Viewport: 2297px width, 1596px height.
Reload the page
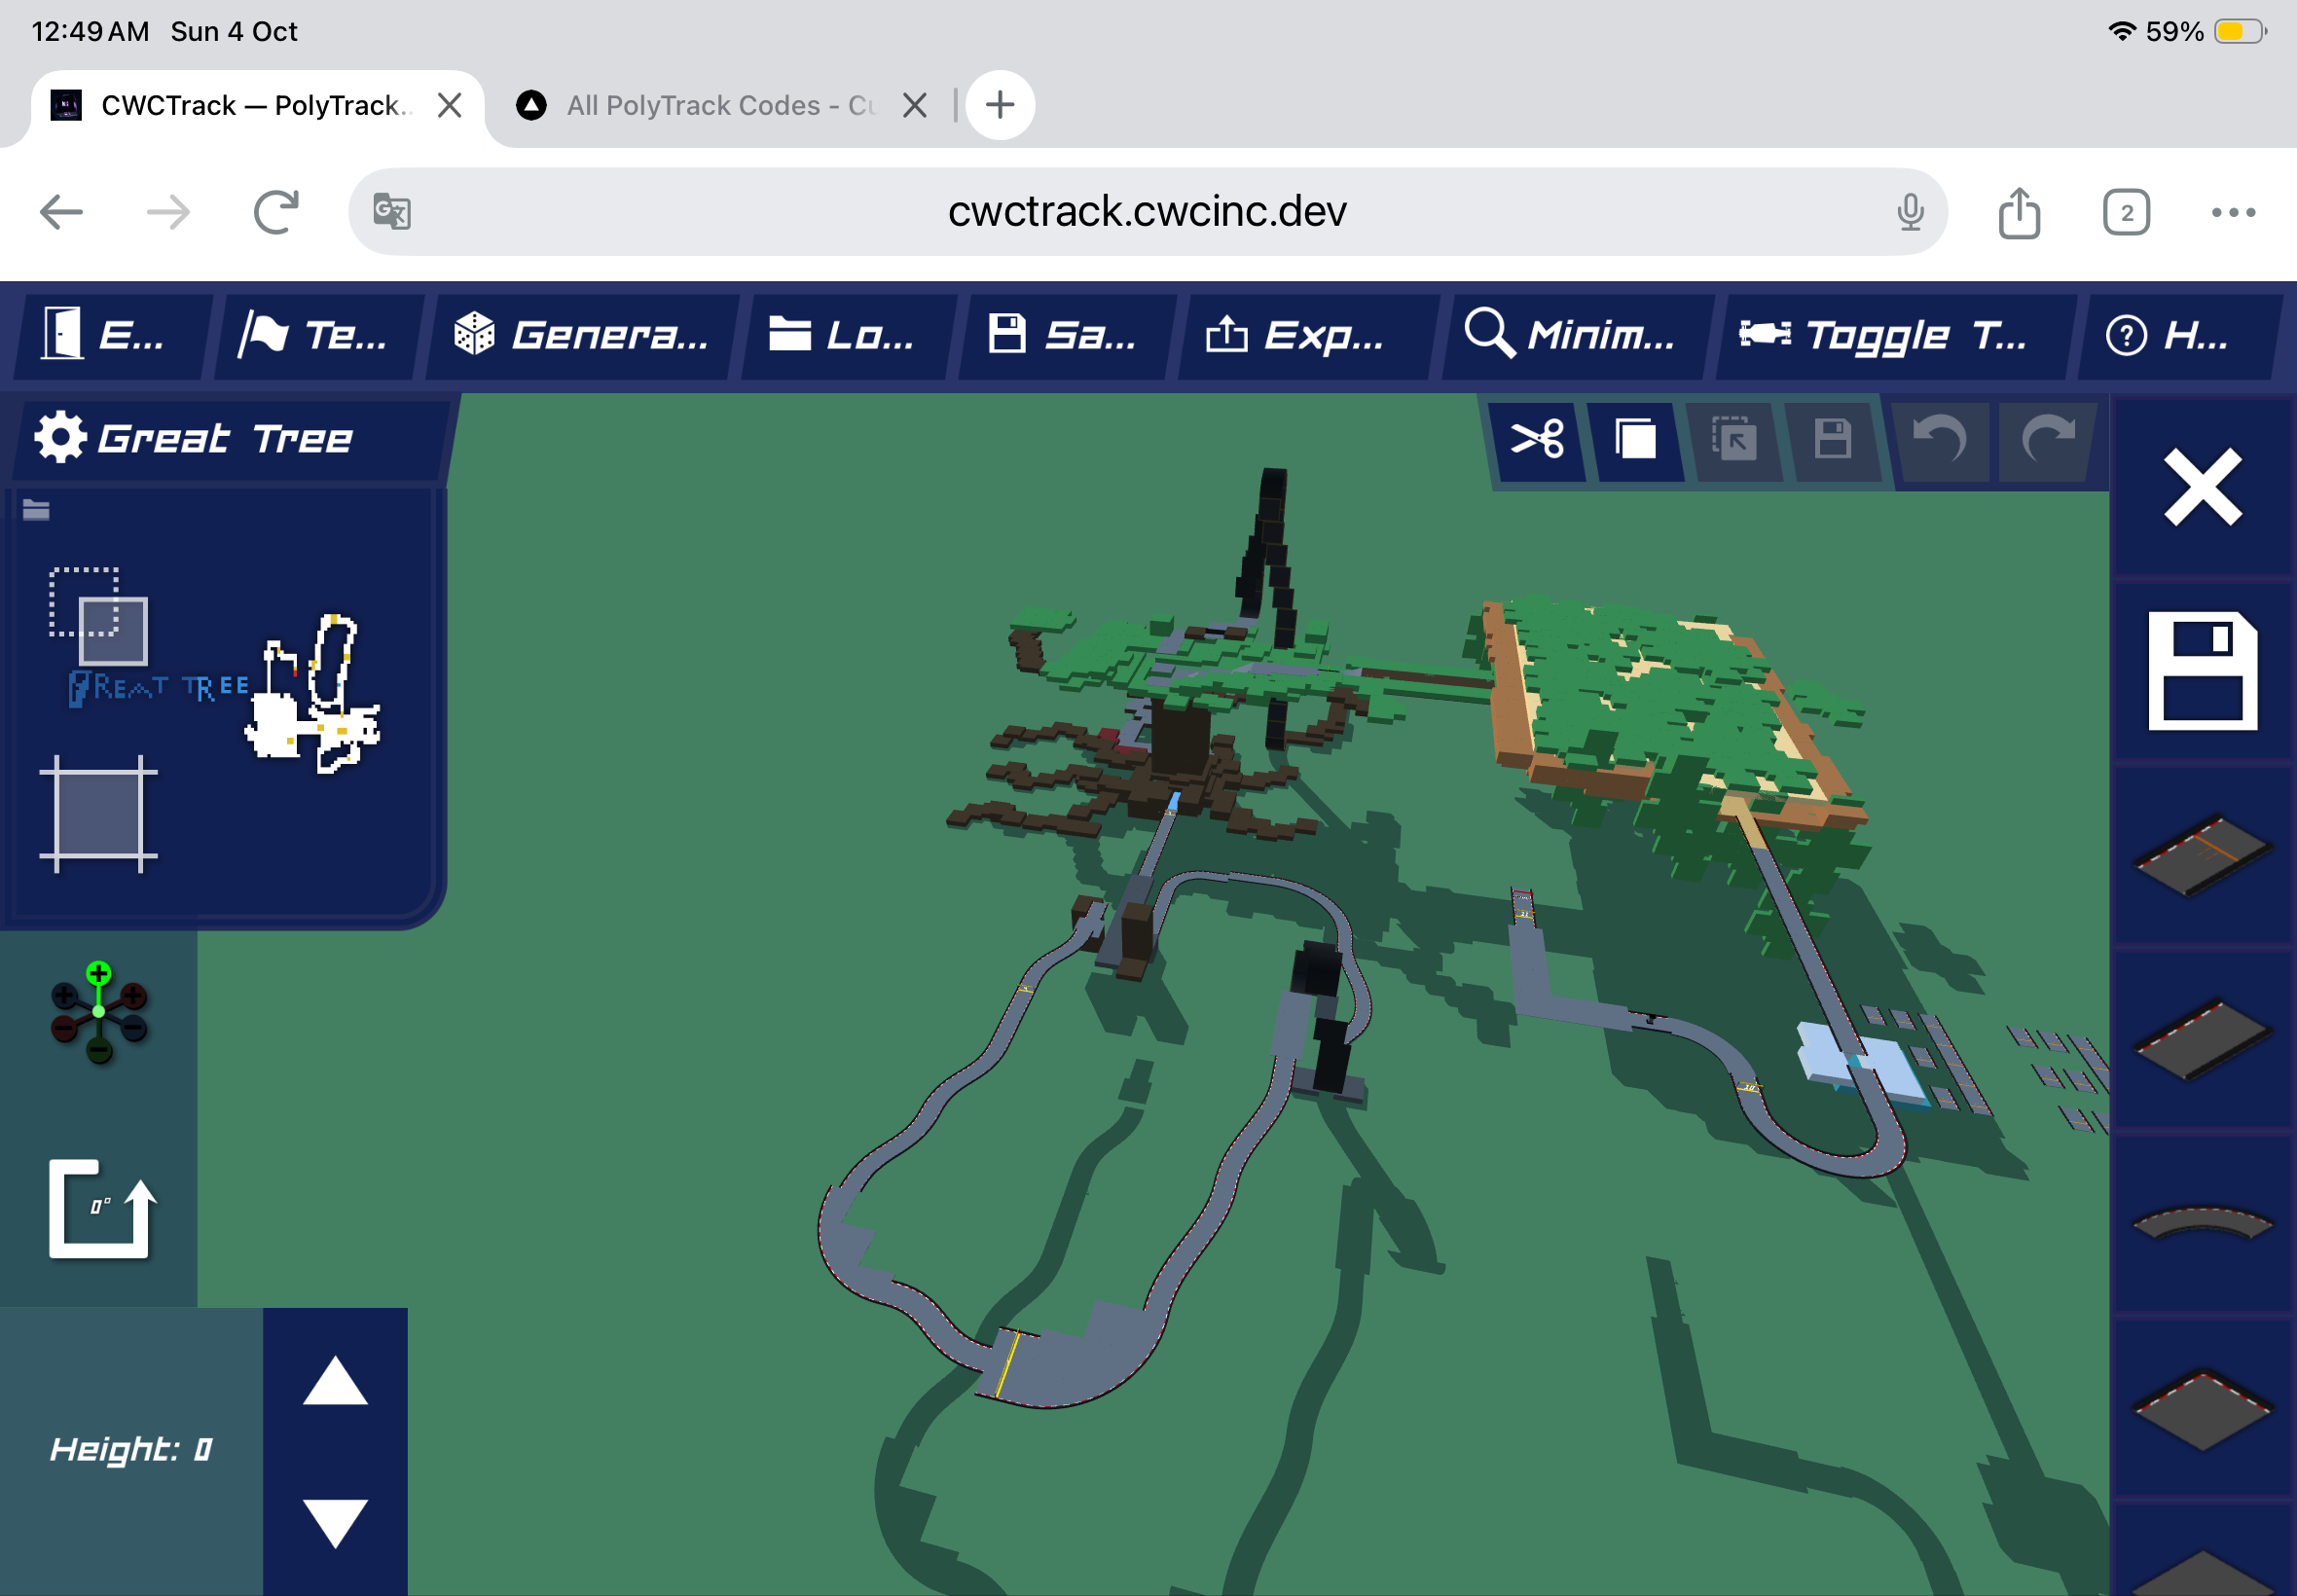pyautogui.click(x=276, y=212)
